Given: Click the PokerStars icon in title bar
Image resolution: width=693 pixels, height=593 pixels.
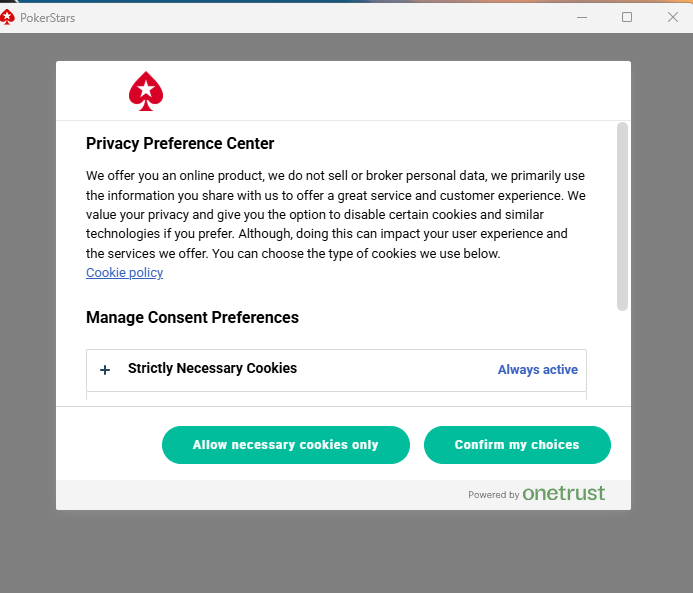Looking at the screenshot, I should 8,17.
